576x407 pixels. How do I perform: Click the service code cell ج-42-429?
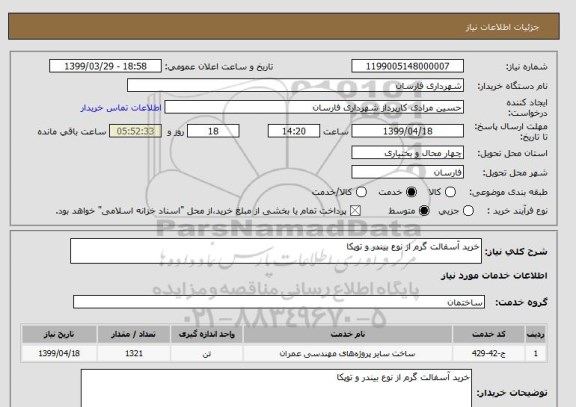pos(489,354)
